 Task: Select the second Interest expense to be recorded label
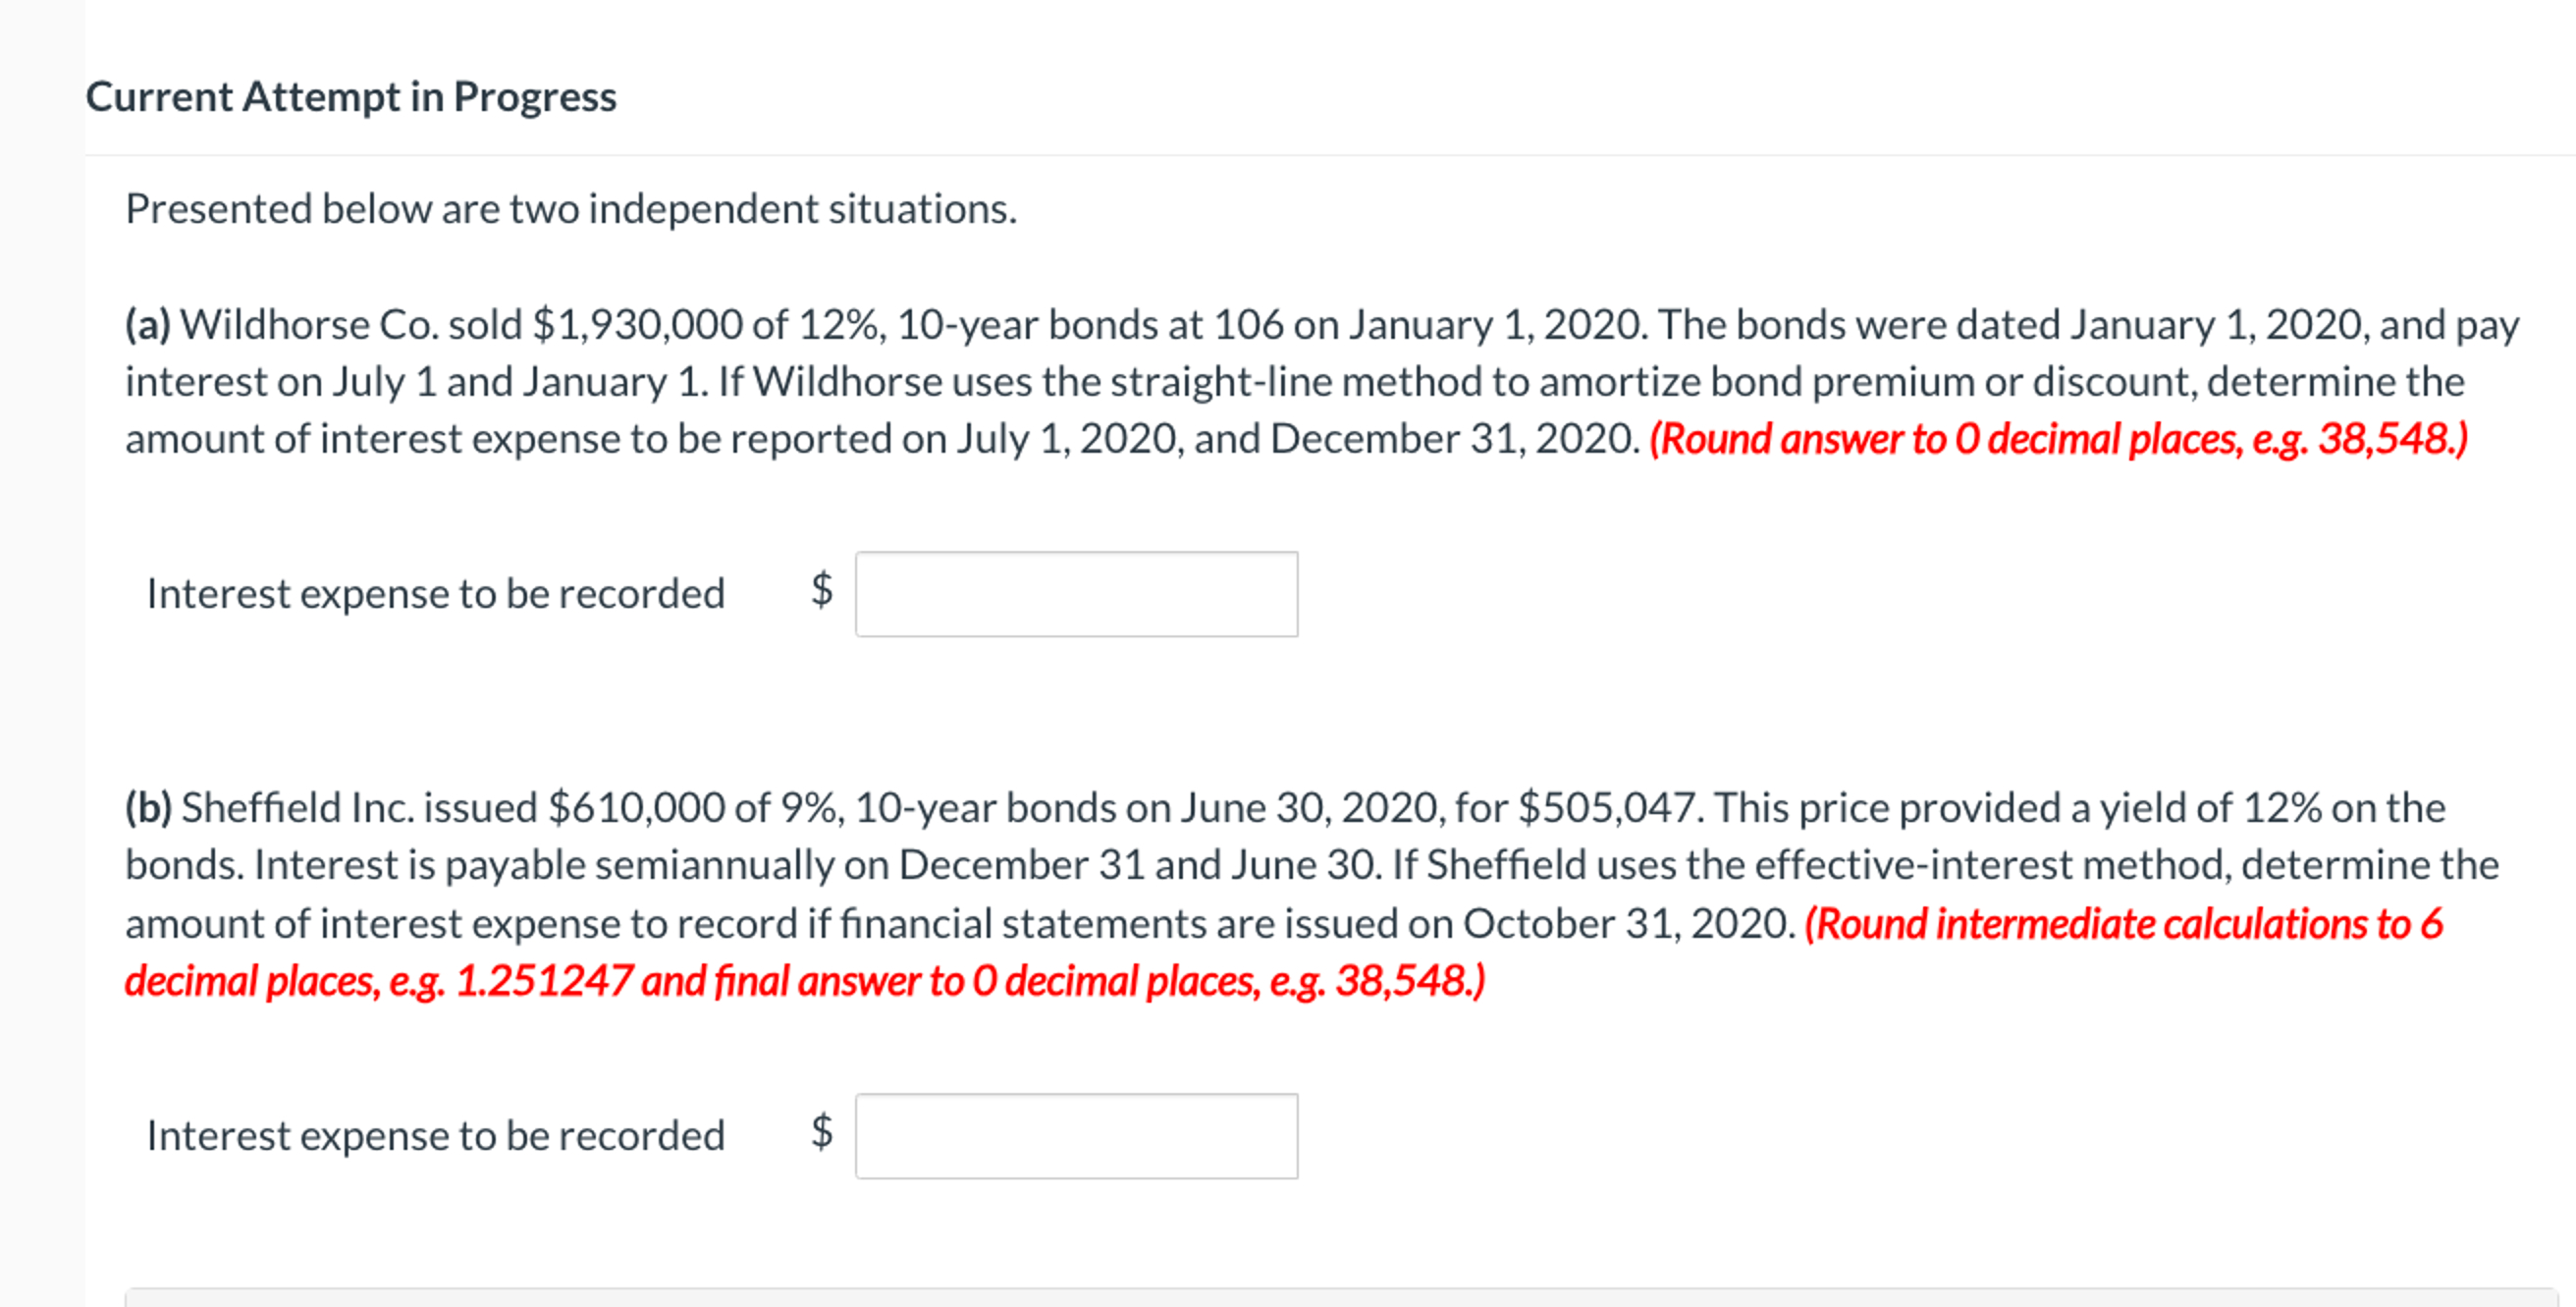[435, 1135]
